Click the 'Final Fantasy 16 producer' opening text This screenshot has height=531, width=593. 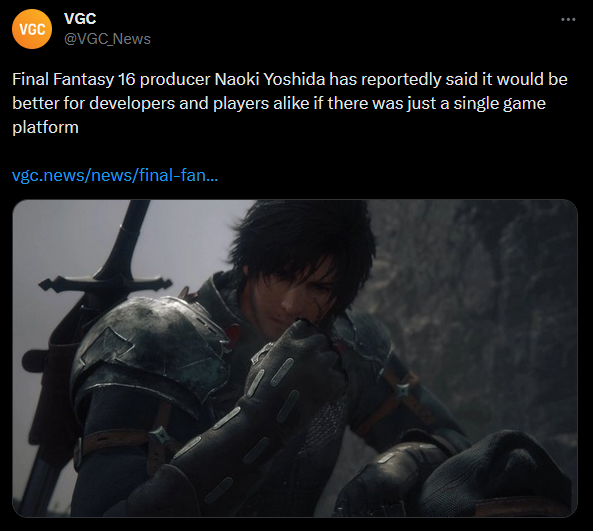tap(111, 79)
